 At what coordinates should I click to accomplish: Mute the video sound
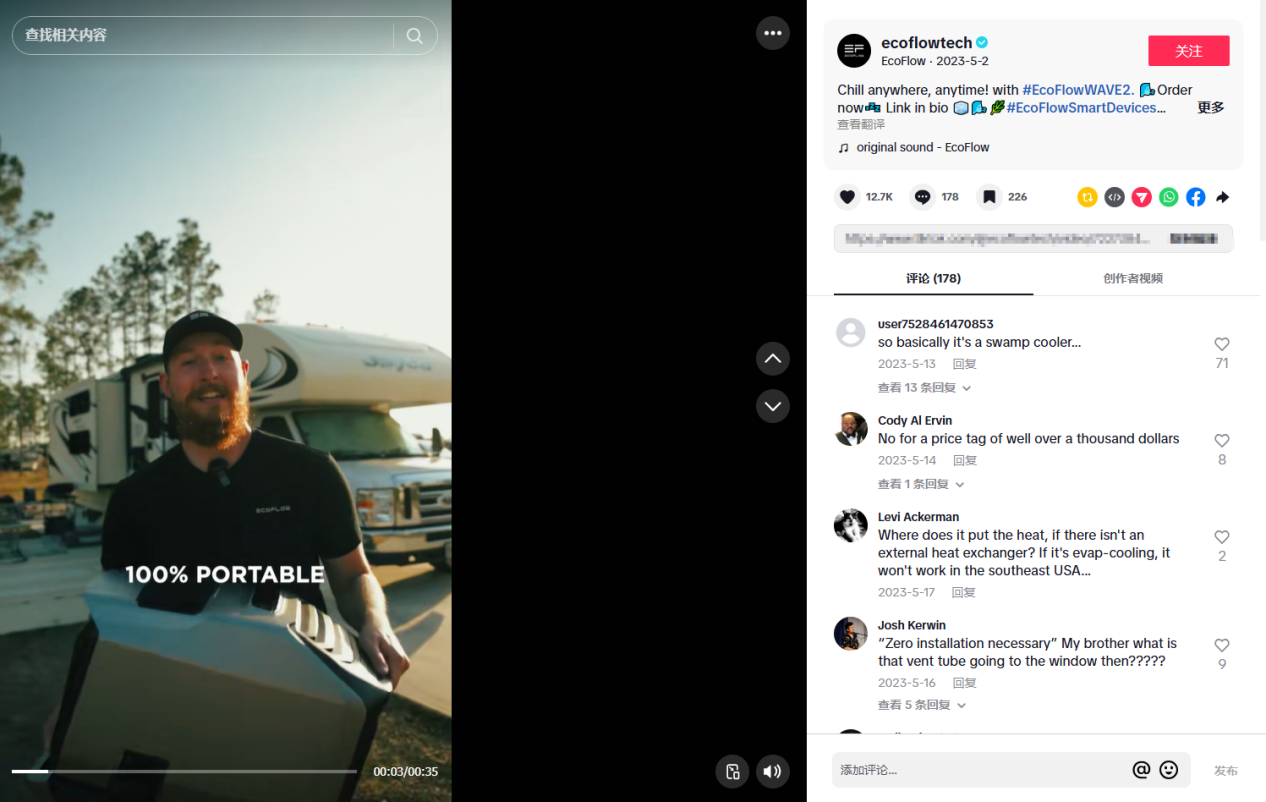pos(772,771)
